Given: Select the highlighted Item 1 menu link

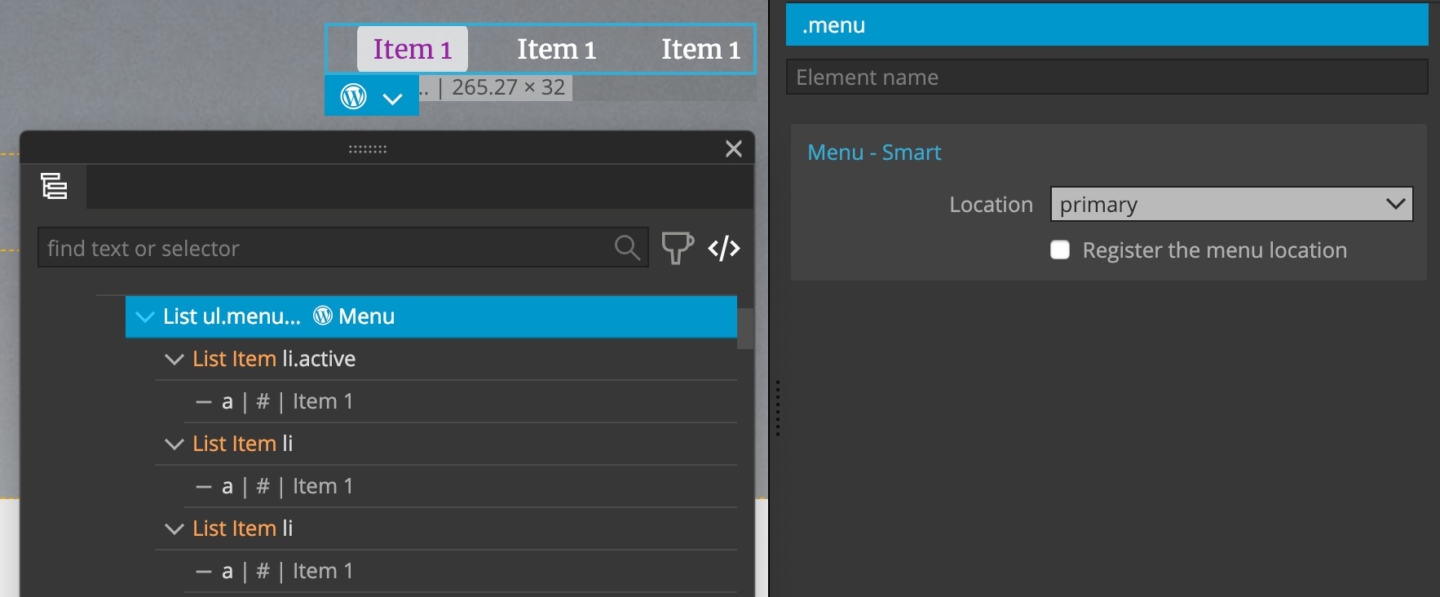Looking at the screenshot, I should pyautogui.click(x=412, y=48).
